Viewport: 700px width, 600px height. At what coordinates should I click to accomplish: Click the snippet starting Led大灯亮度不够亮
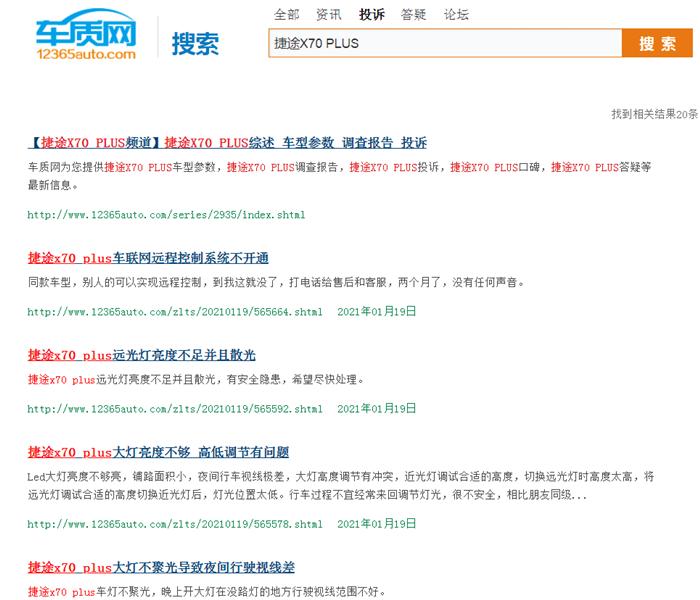pos(341,486)
